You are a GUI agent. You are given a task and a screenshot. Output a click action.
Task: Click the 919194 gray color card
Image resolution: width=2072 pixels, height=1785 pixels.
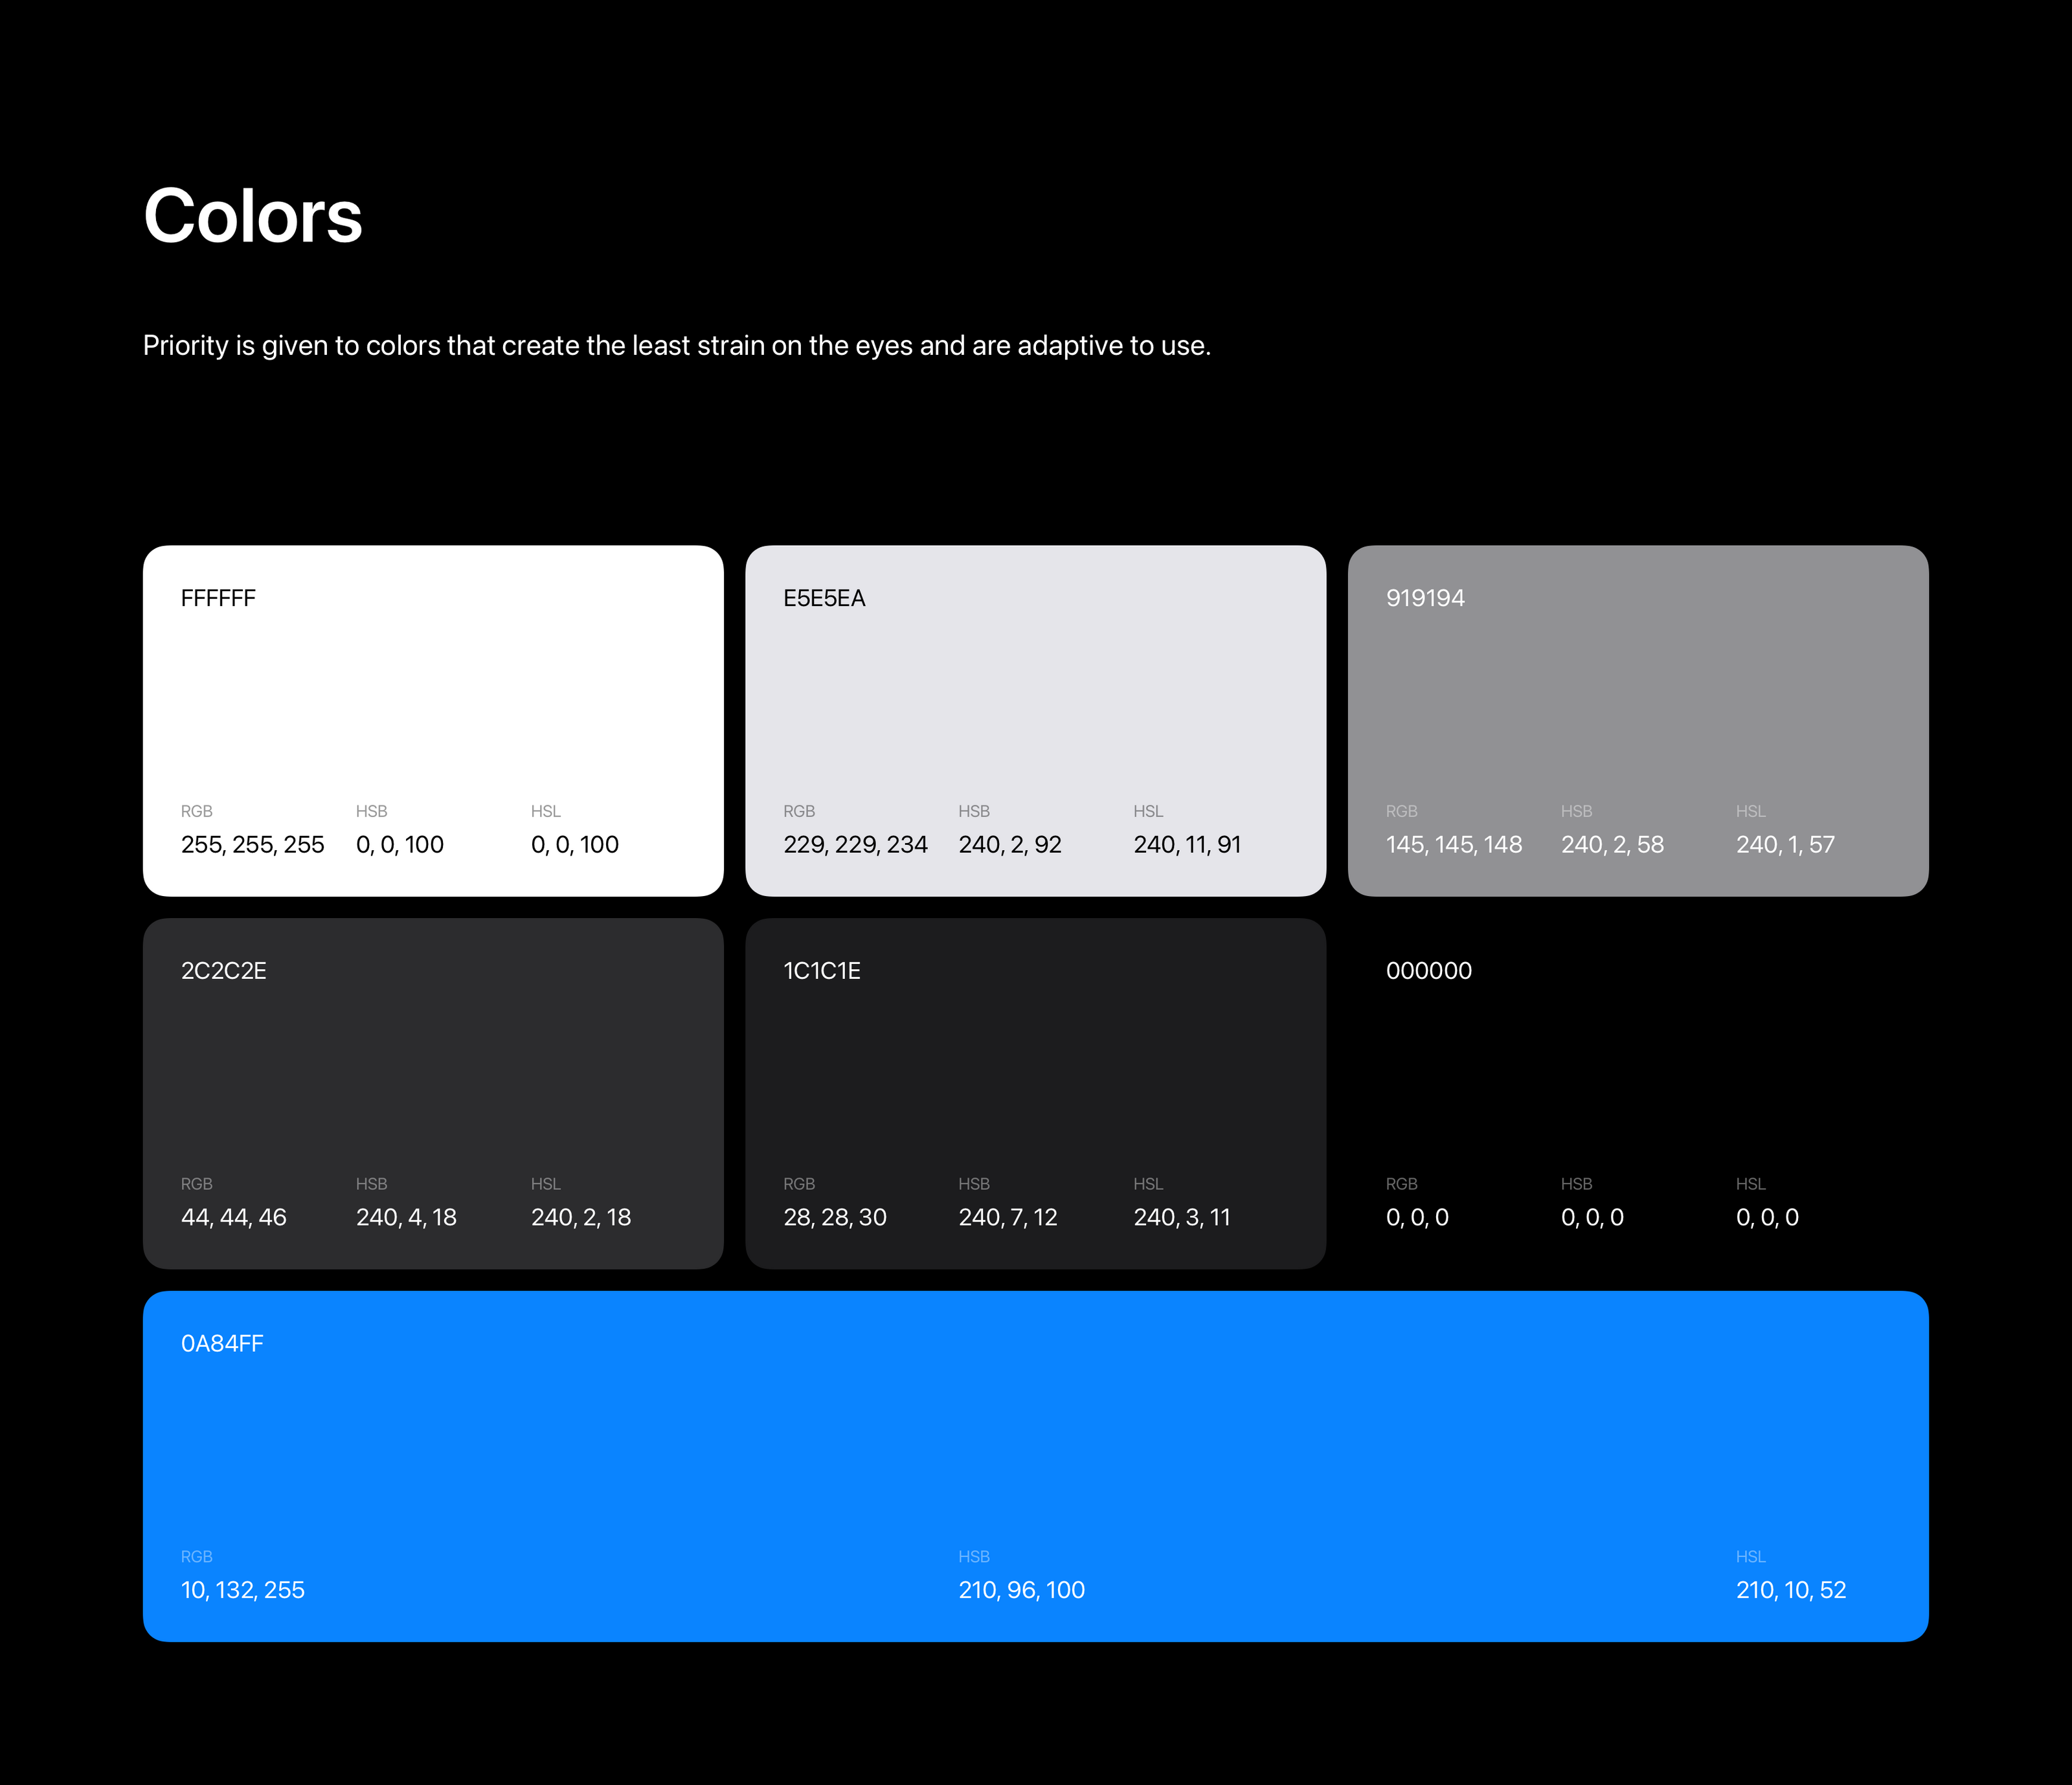pos(1637,700)
